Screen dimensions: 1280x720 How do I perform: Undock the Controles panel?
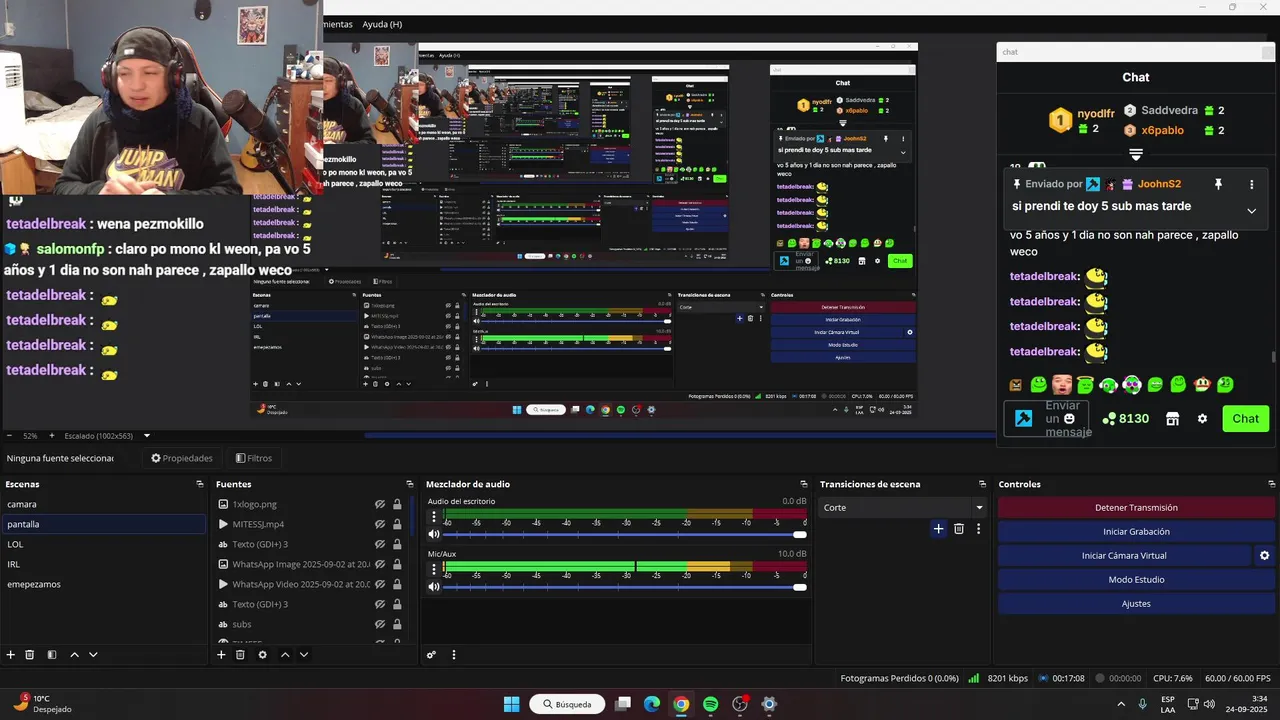(x=1270, y=484)
